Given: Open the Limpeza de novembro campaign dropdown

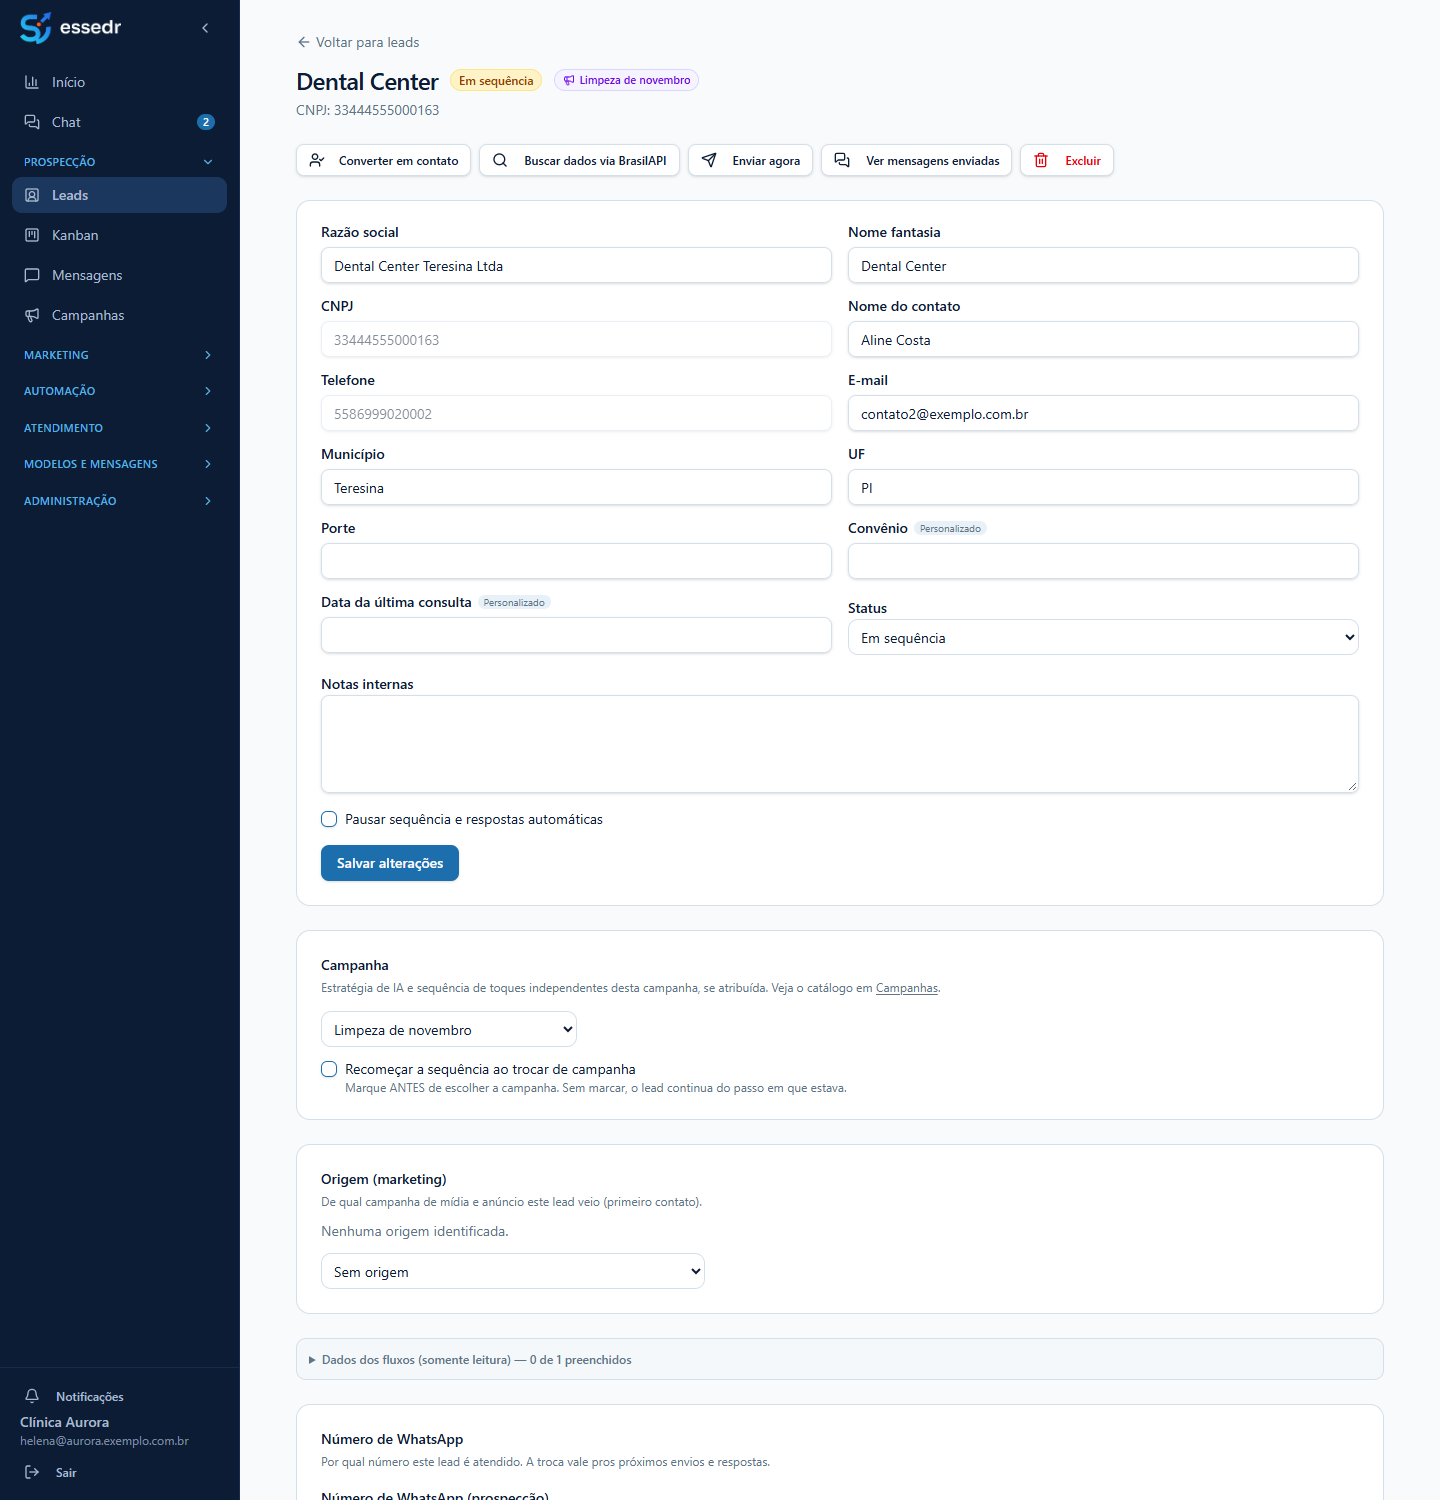Looking at the screenshot, I should [449, 1029].
